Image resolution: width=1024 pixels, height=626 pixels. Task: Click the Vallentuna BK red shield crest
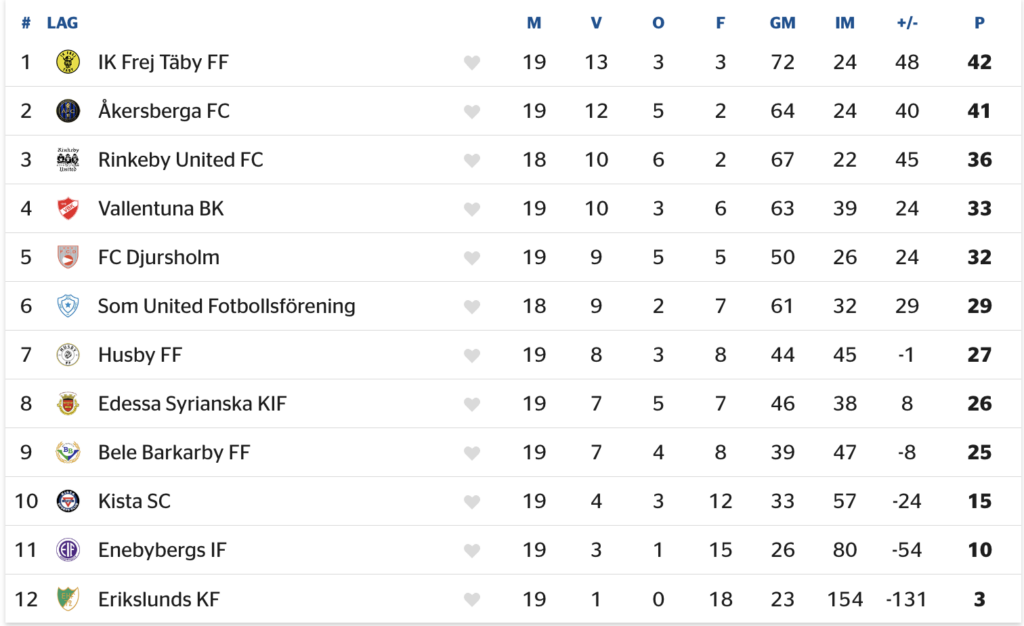(68, 209)
